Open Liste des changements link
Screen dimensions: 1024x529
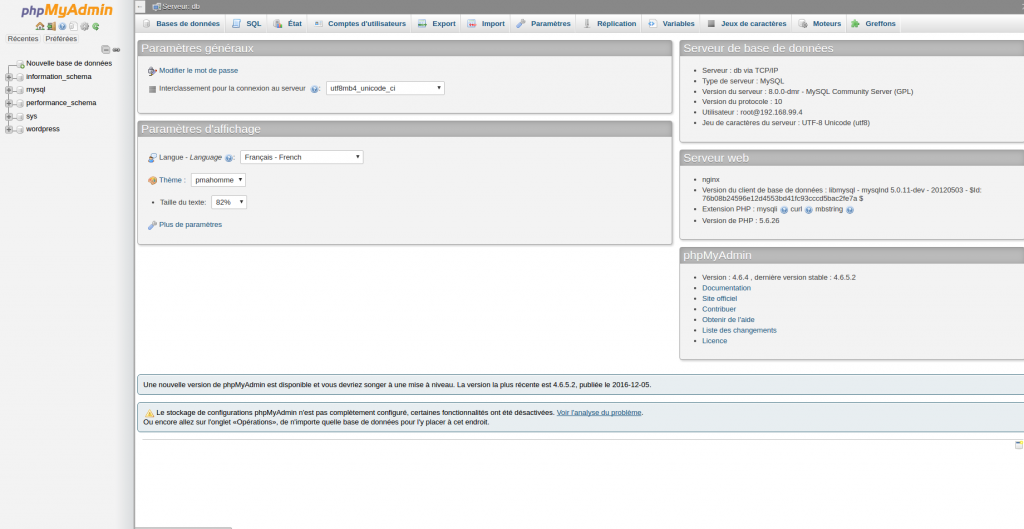(x=739, y=330)
